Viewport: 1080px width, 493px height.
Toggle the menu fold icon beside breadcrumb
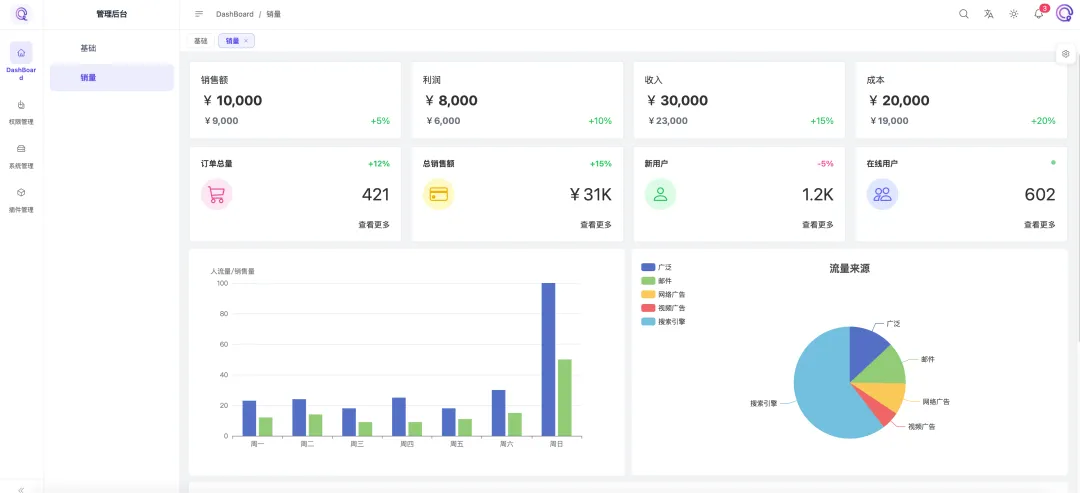click(199, 14)
